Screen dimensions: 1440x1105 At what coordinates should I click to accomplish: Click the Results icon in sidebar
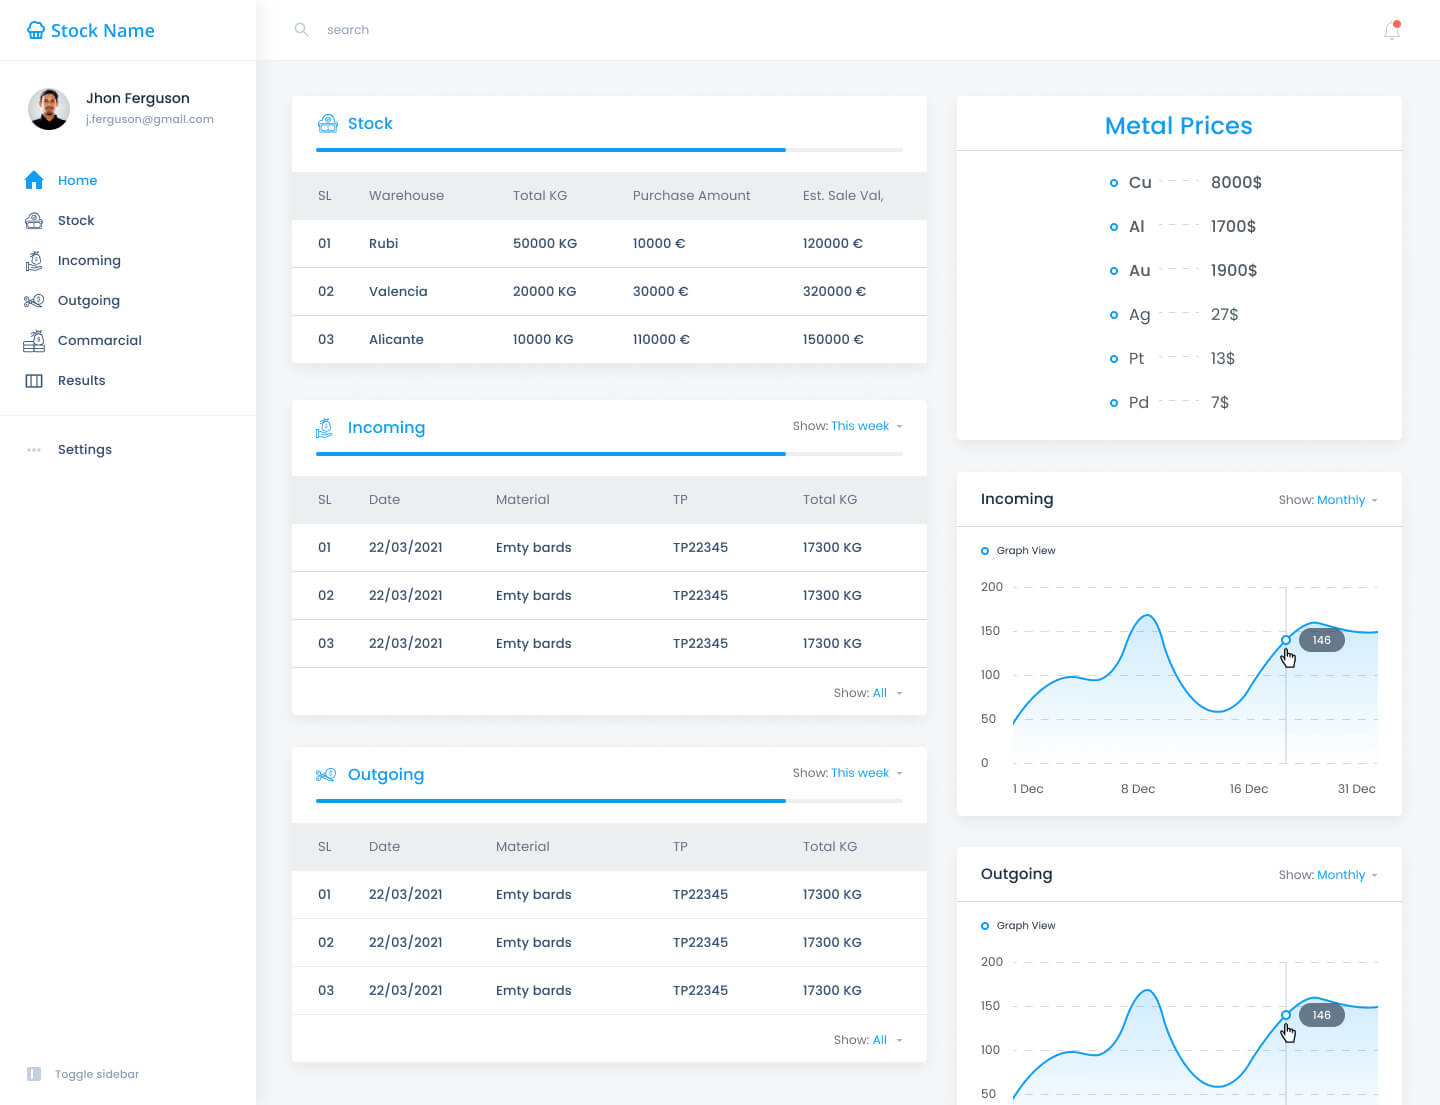pos(34,380)
